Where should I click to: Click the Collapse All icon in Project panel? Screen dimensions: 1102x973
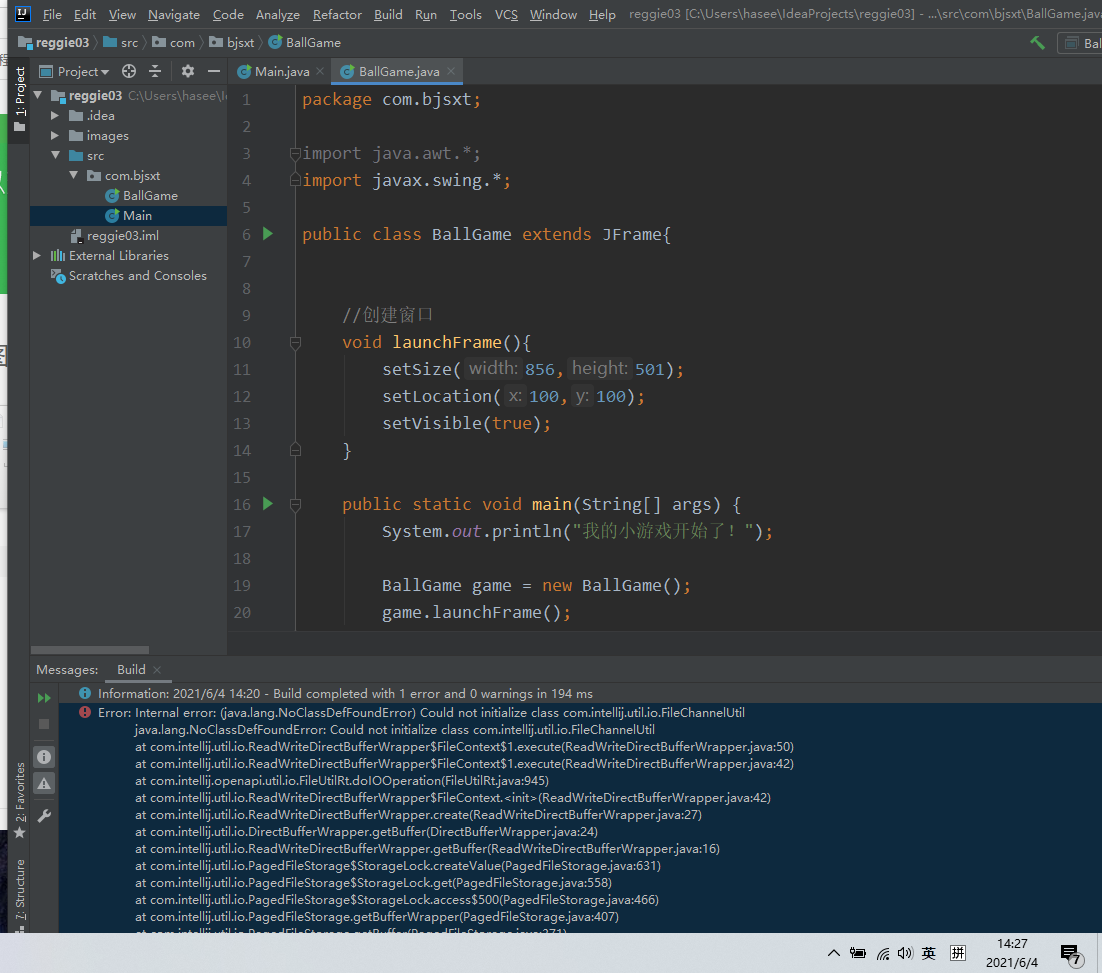155,71
